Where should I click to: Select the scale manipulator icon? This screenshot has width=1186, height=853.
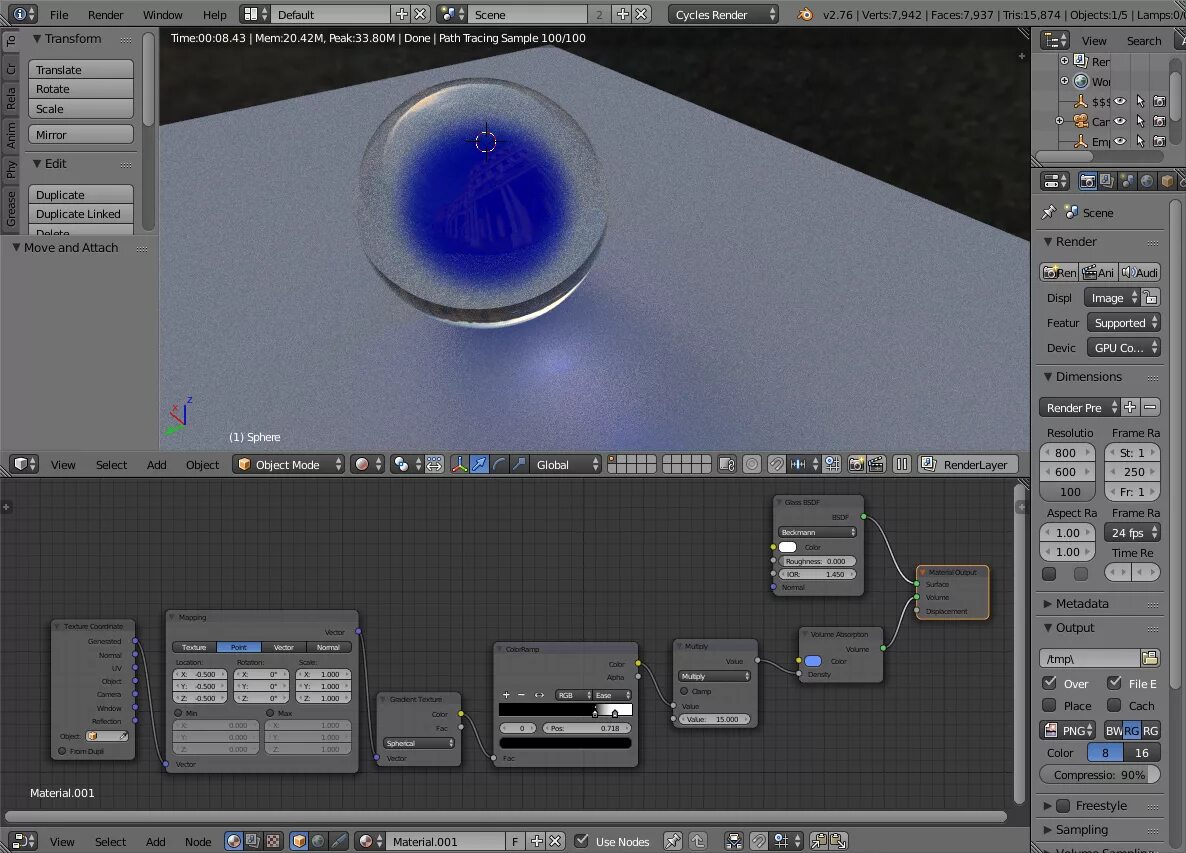click(x=519, y=464)
